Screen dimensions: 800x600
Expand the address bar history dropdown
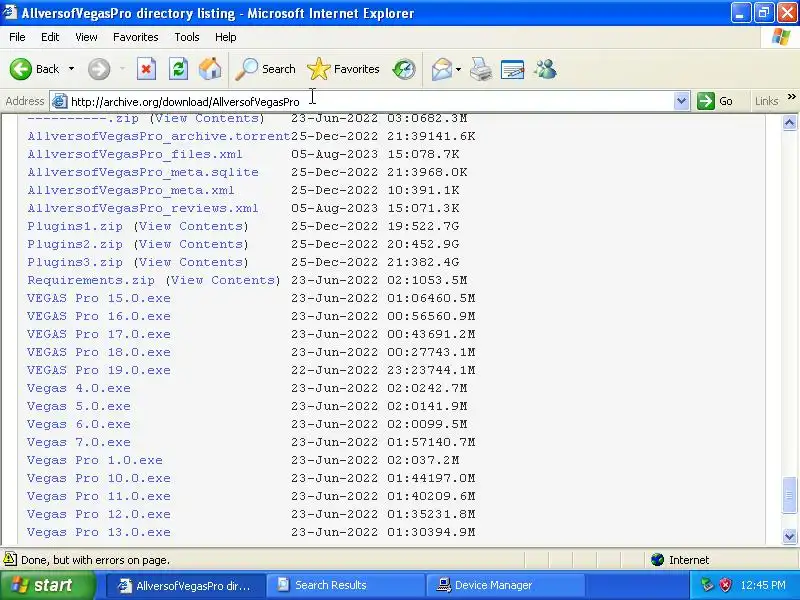tap(681, 101)
